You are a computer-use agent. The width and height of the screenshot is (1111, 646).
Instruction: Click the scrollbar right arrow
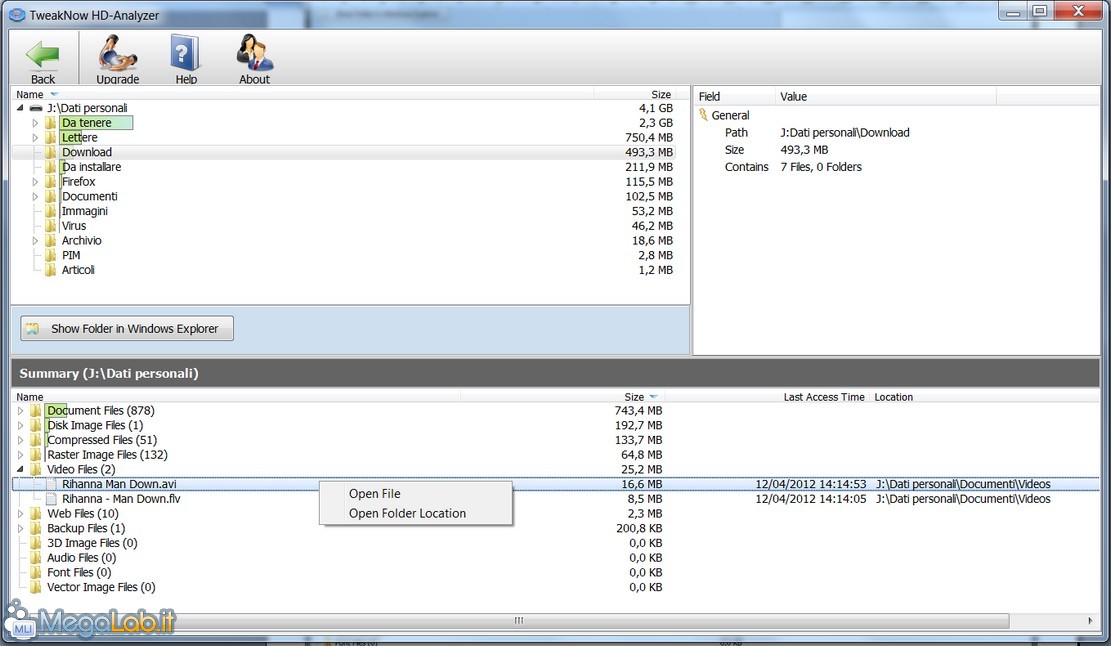1090,620
